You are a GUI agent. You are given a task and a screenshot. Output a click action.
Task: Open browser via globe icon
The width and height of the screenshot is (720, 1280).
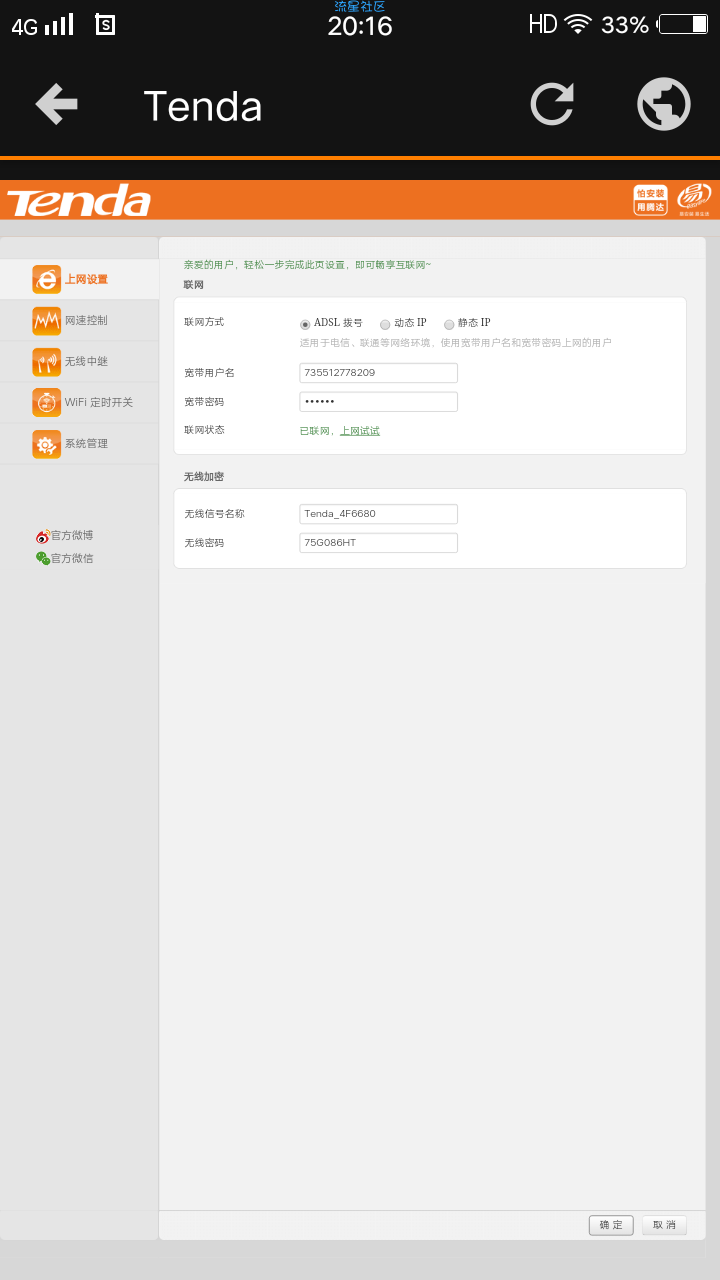[664, 104]
